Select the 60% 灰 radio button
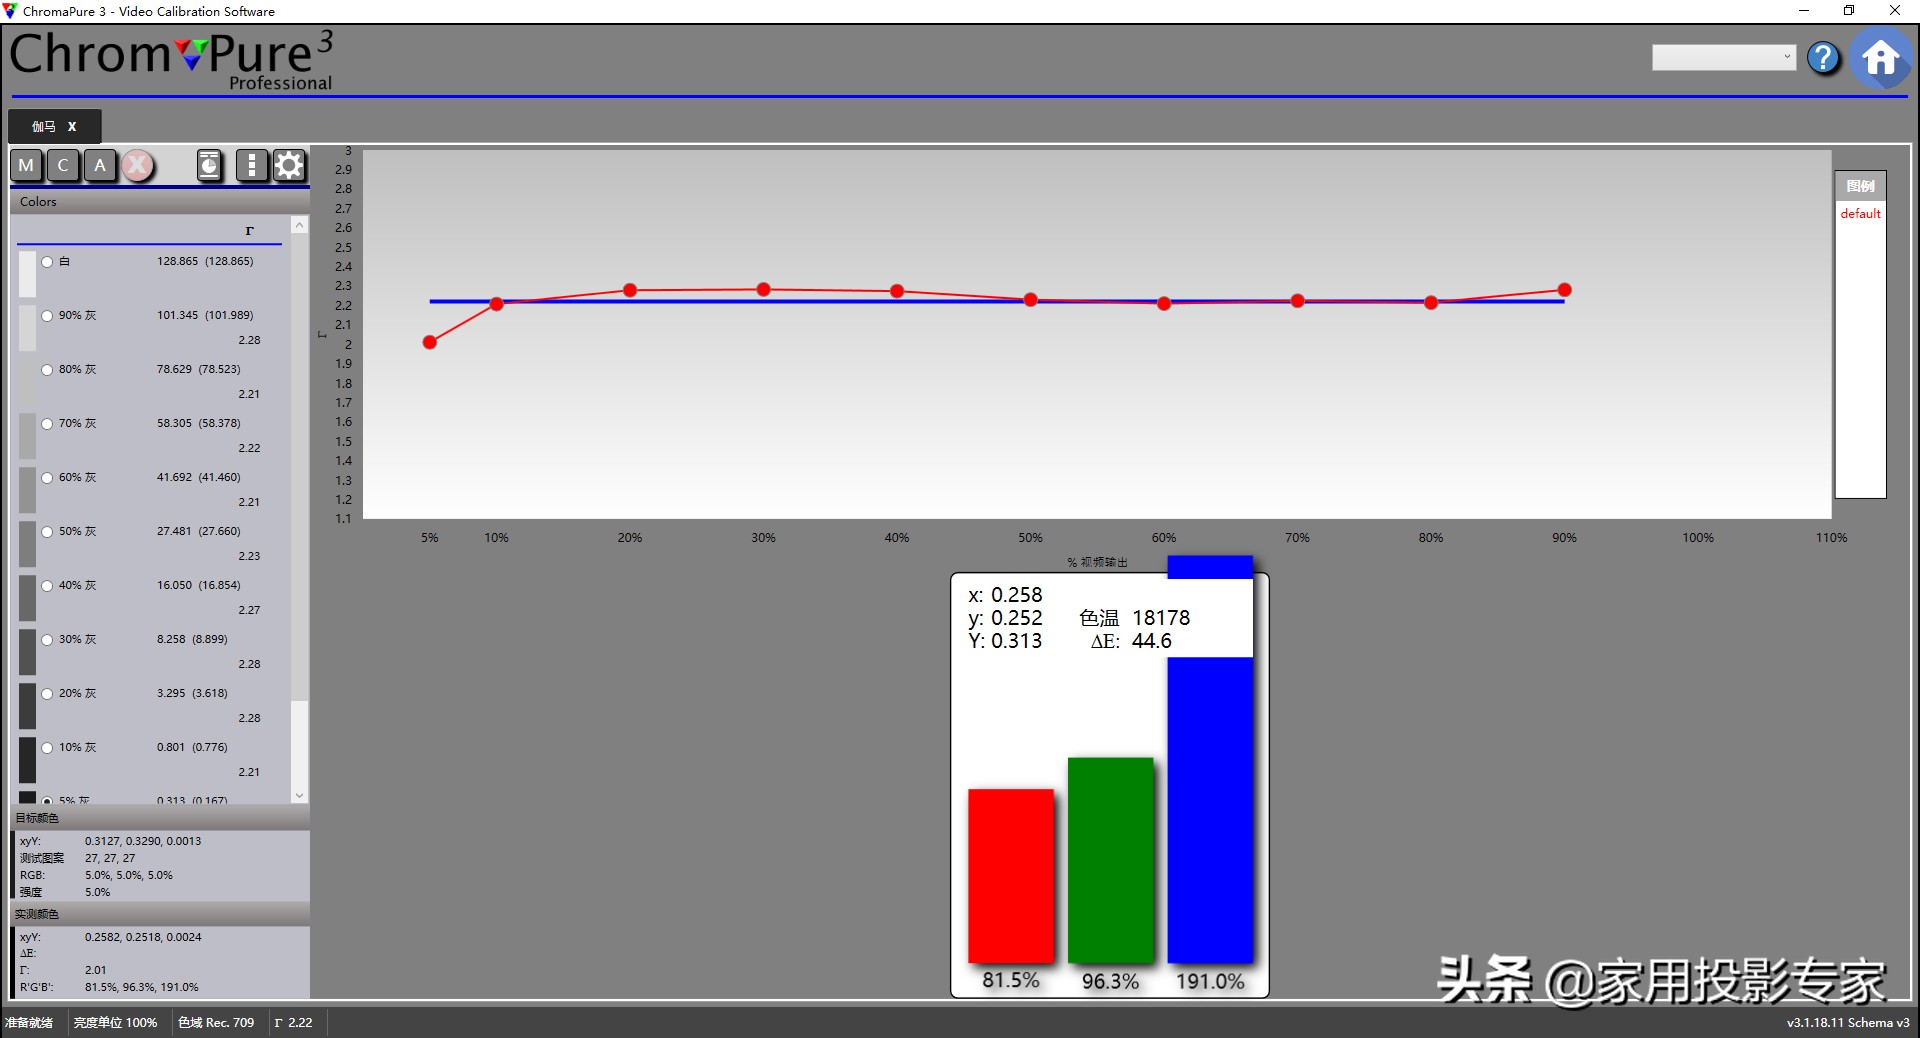Image resolution: width=1920 pixels, height=1038 pixels. point(47,478)
